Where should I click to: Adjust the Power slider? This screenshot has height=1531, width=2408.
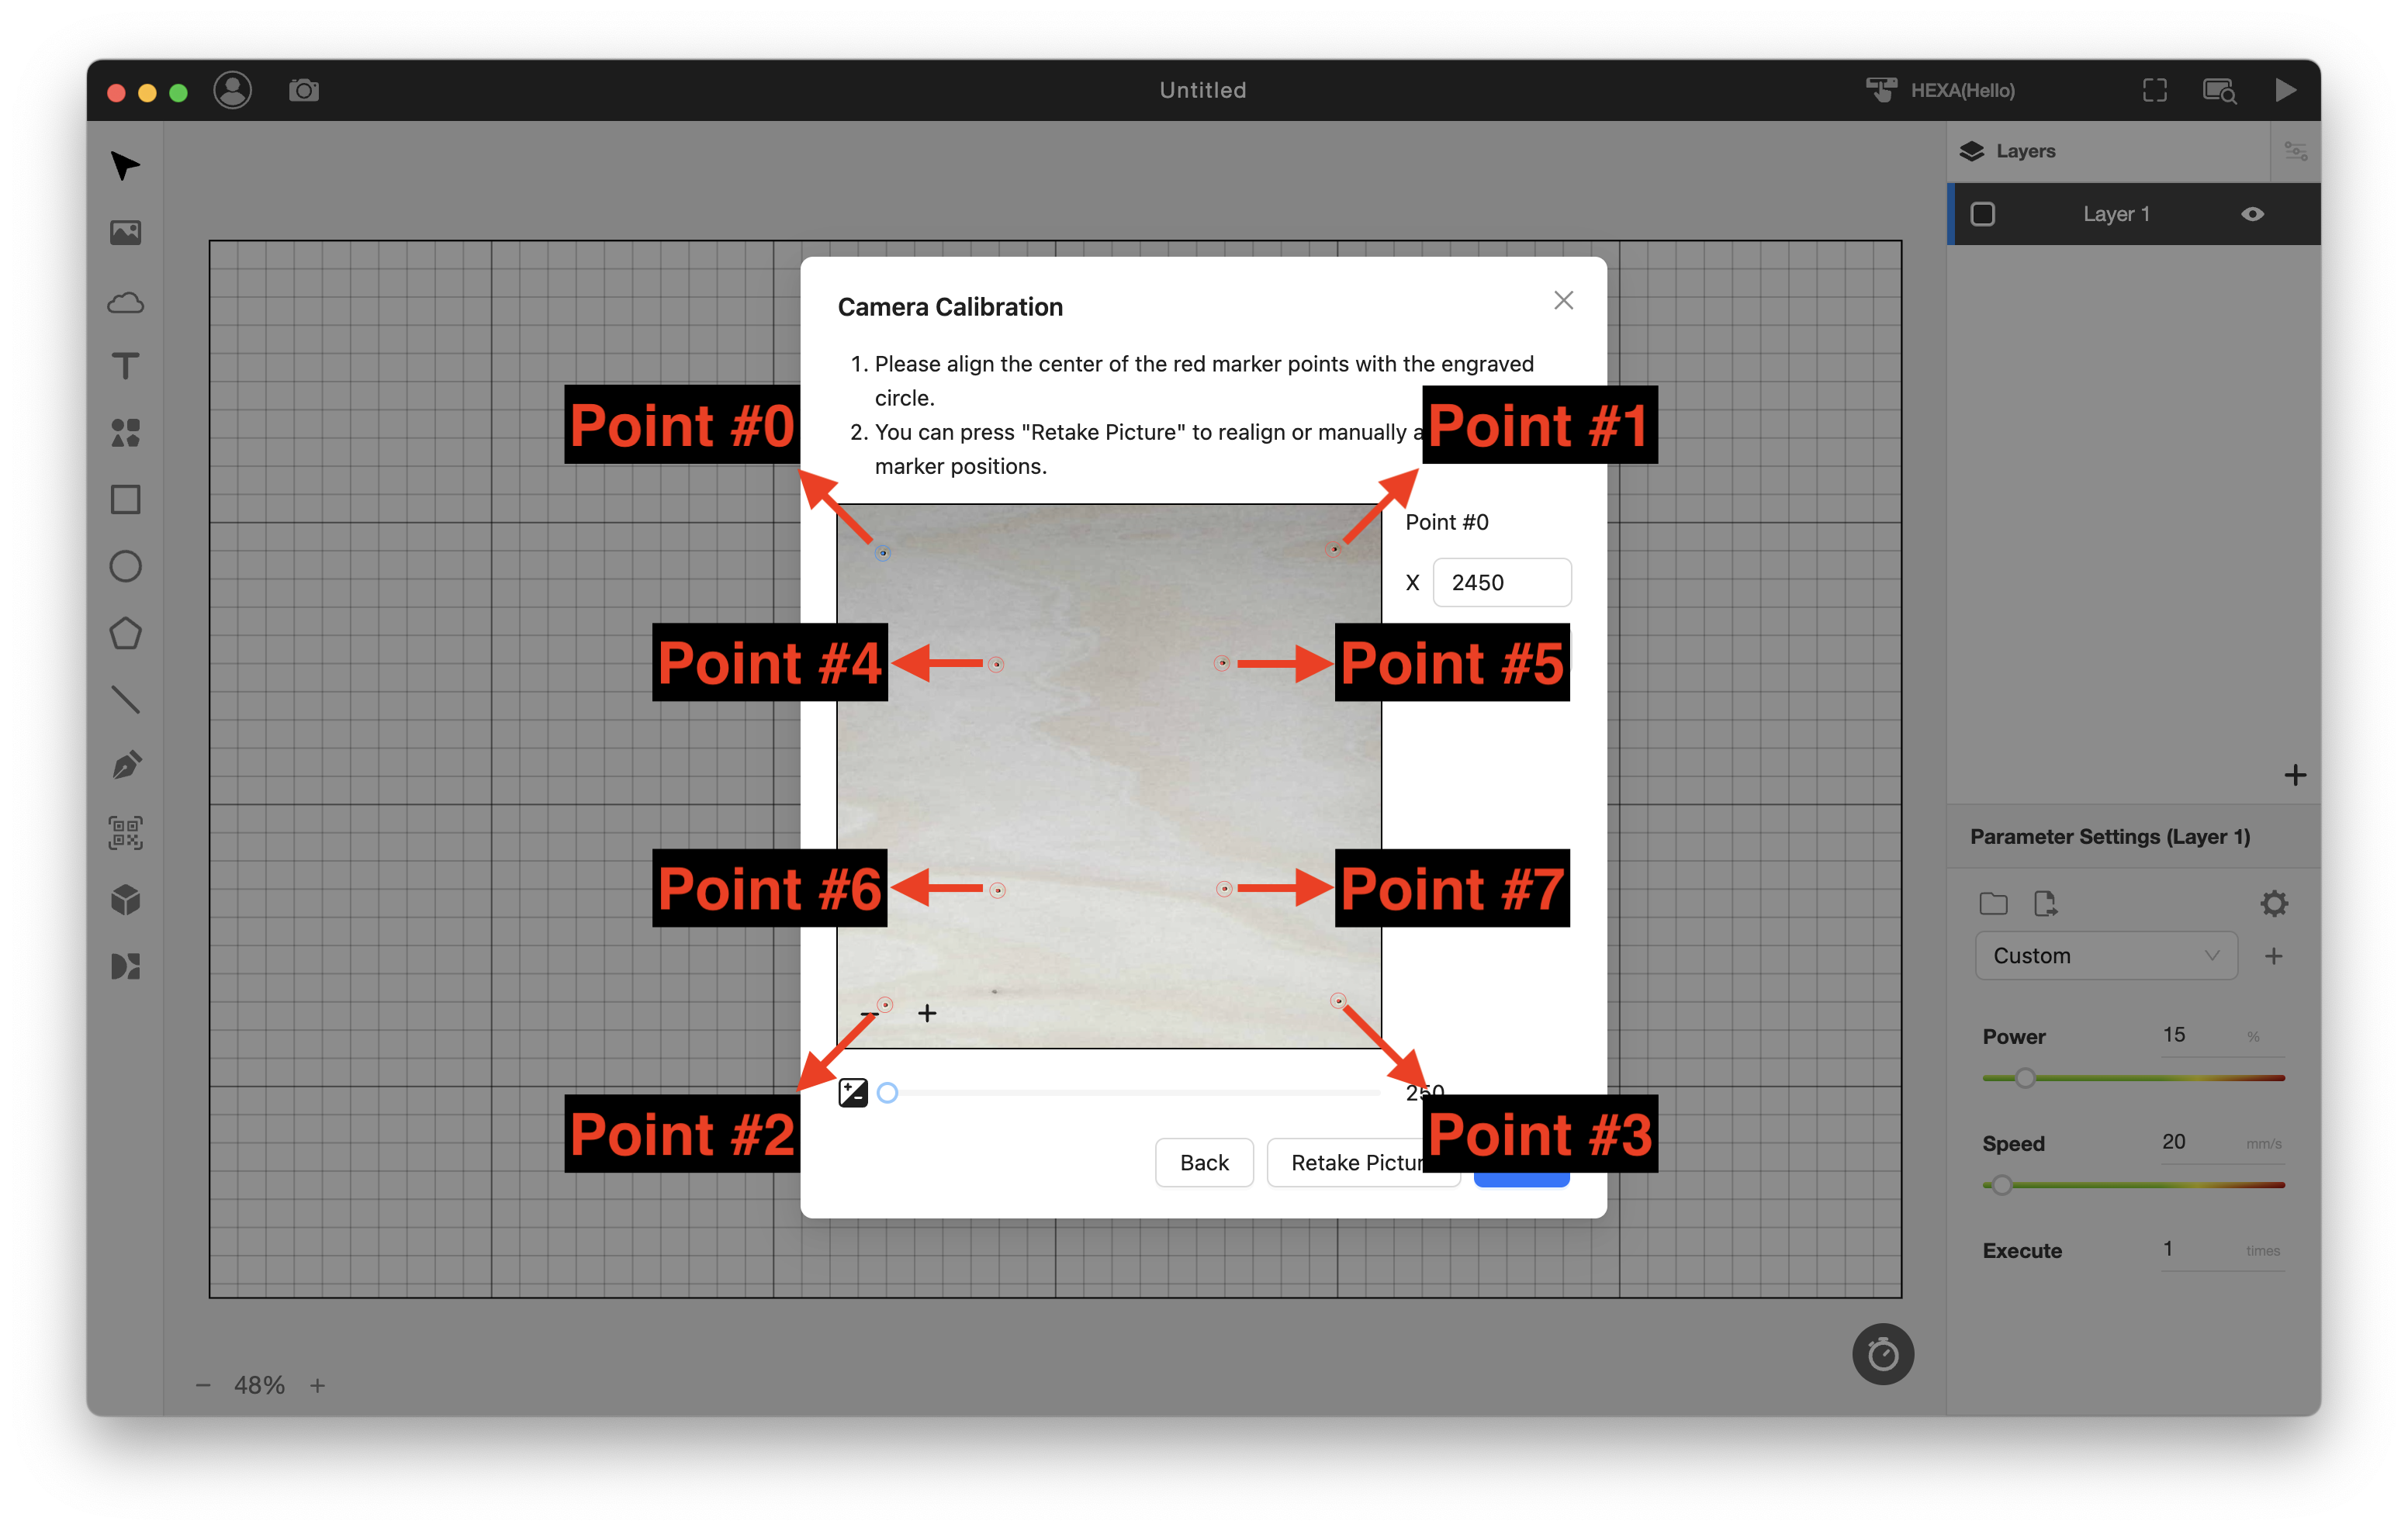click(x=2133, y=1078)
